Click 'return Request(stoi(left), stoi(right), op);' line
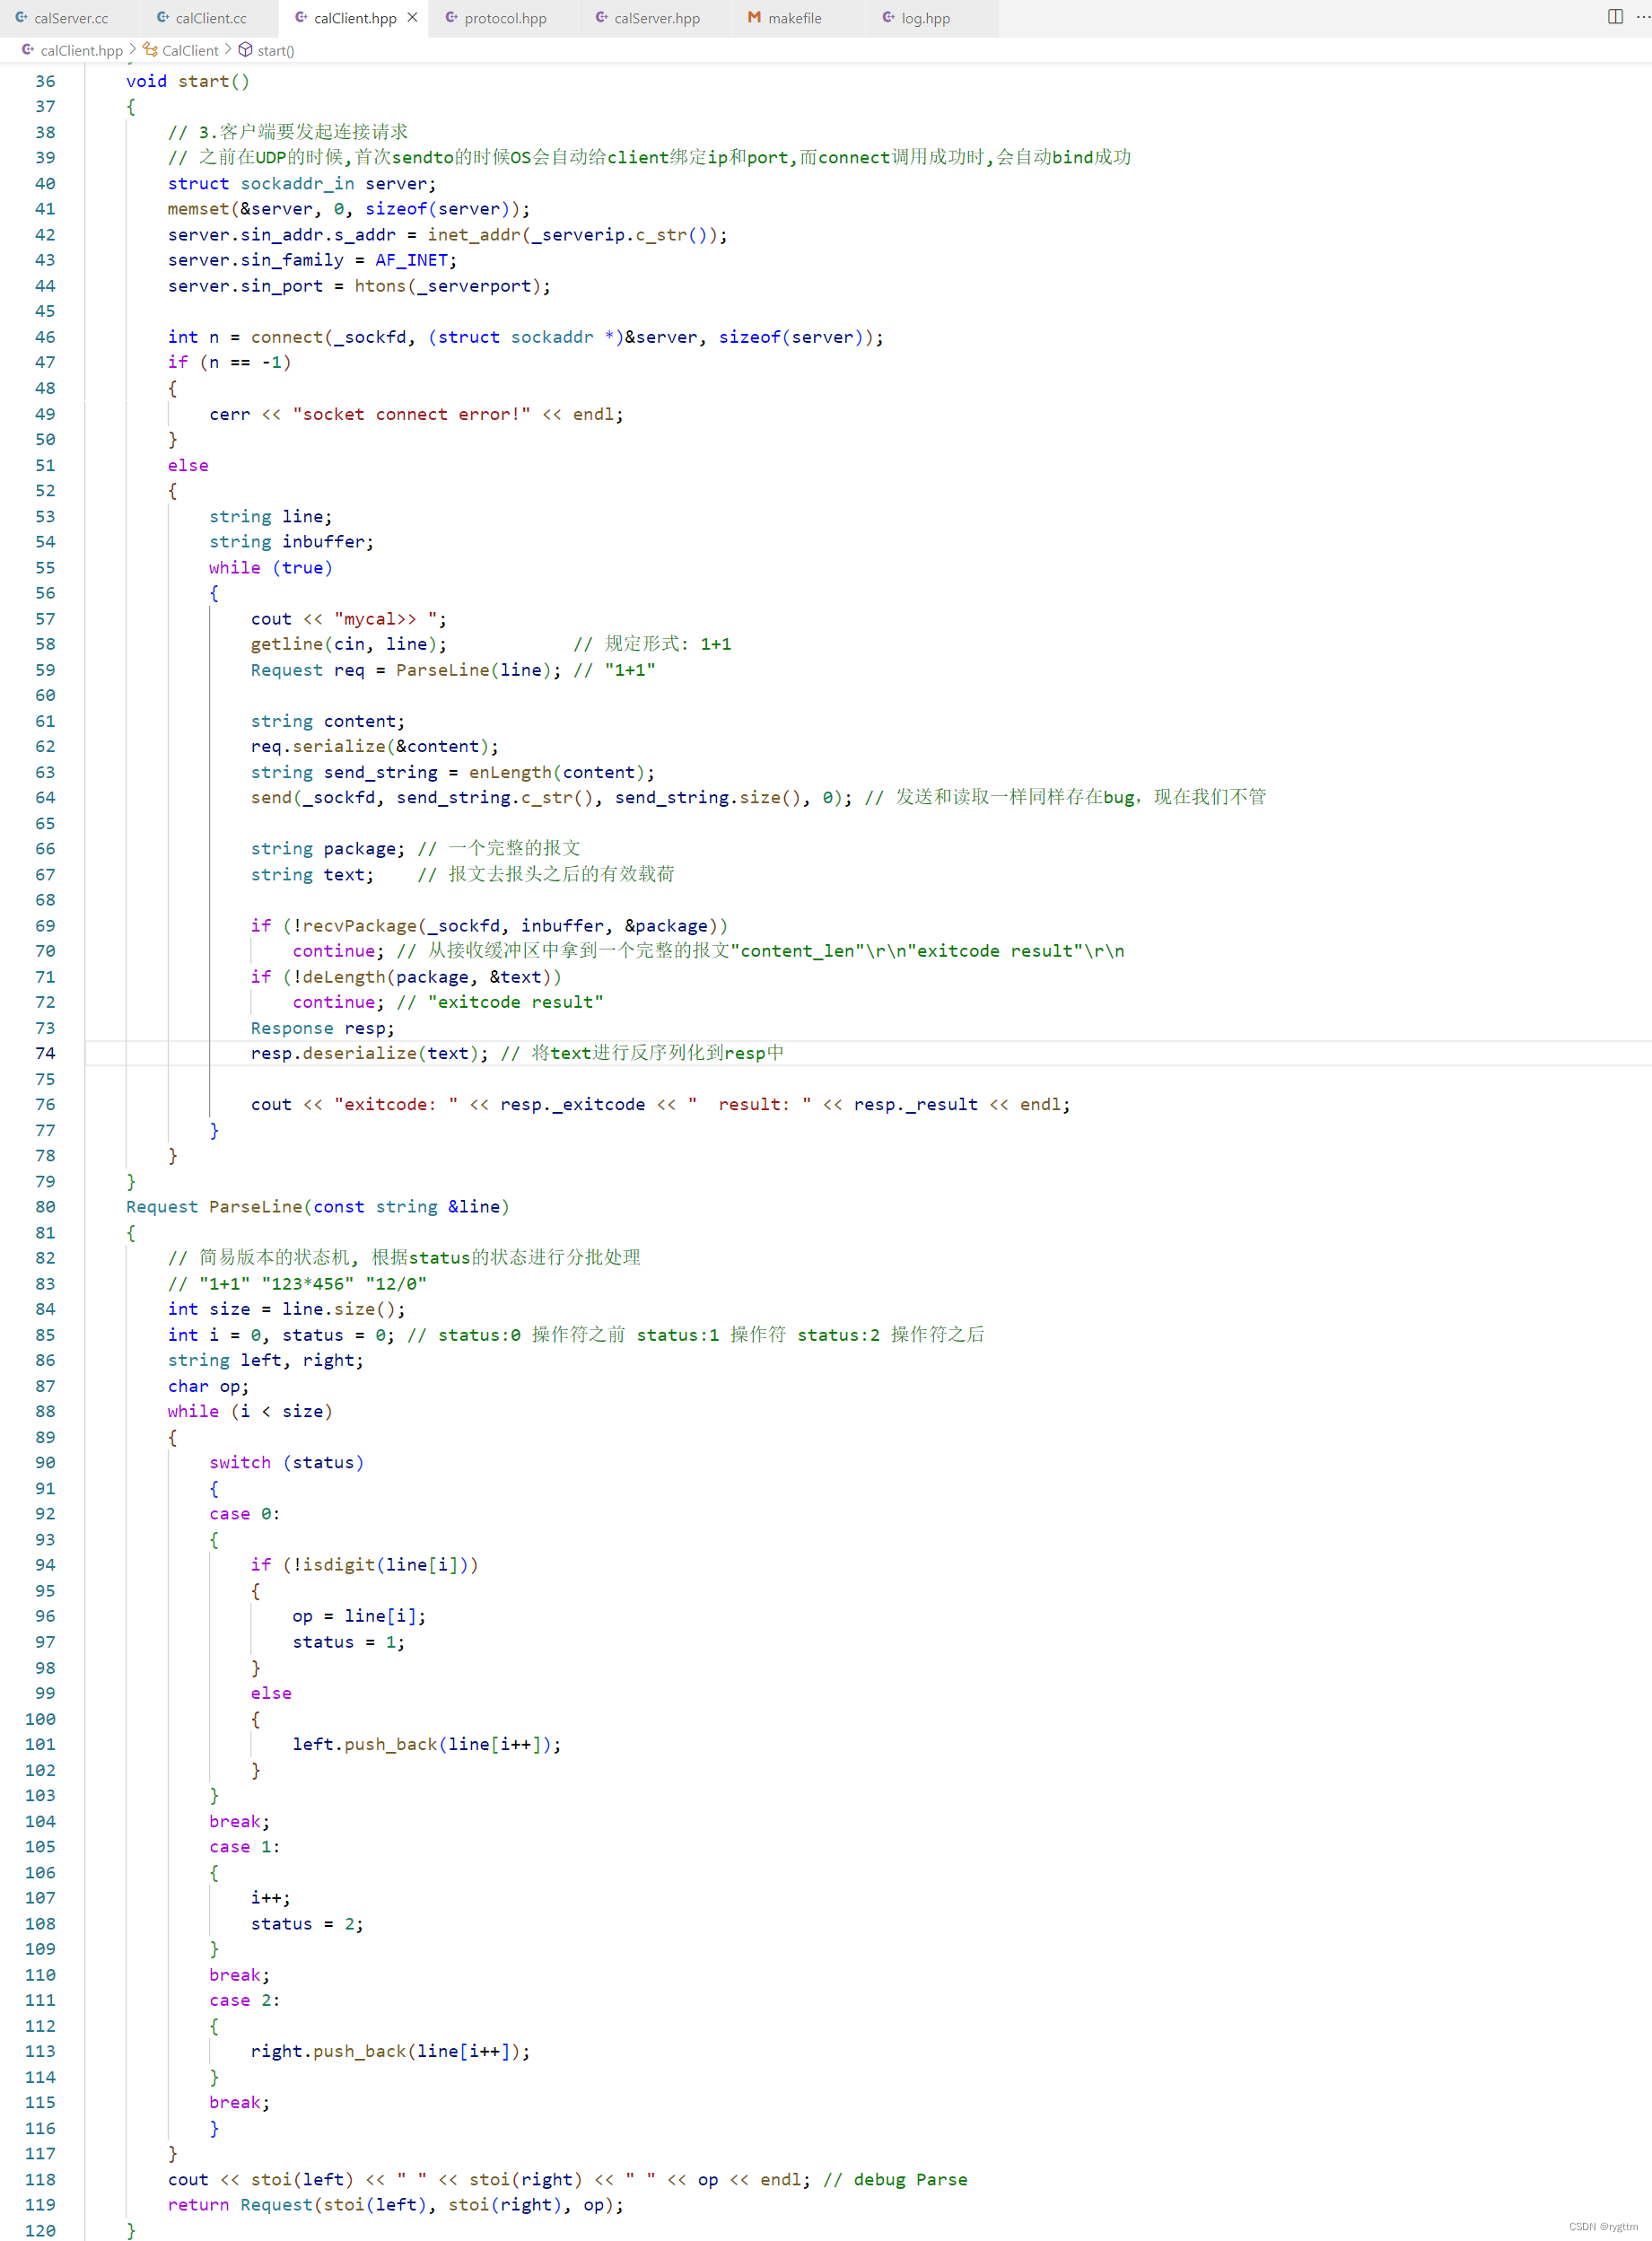 [x=396, y=2205]
